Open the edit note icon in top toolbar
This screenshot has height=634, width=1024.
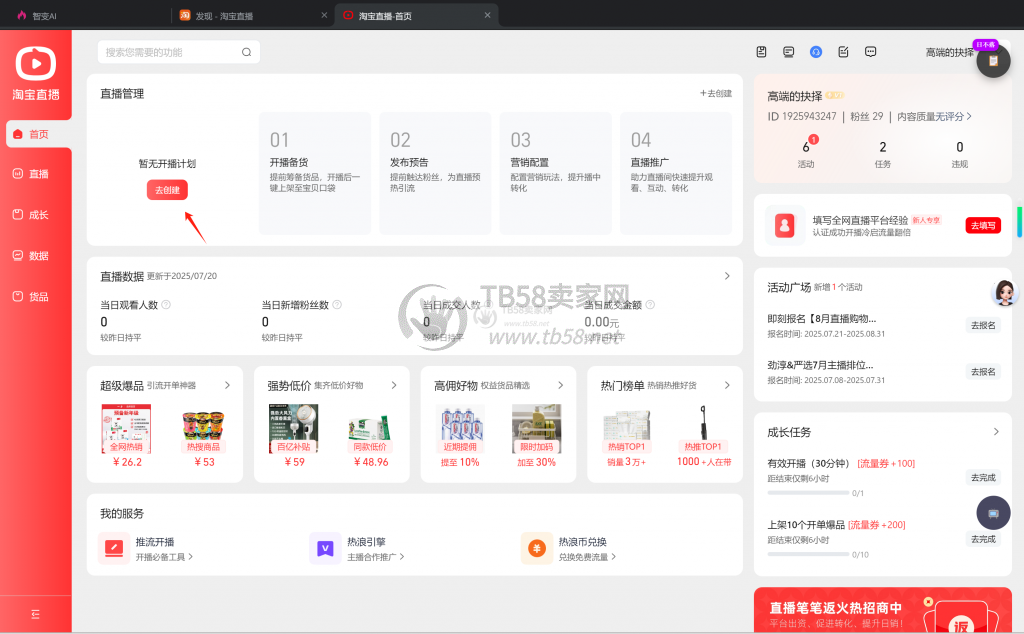pyautogui.click(x=843, y=52)
